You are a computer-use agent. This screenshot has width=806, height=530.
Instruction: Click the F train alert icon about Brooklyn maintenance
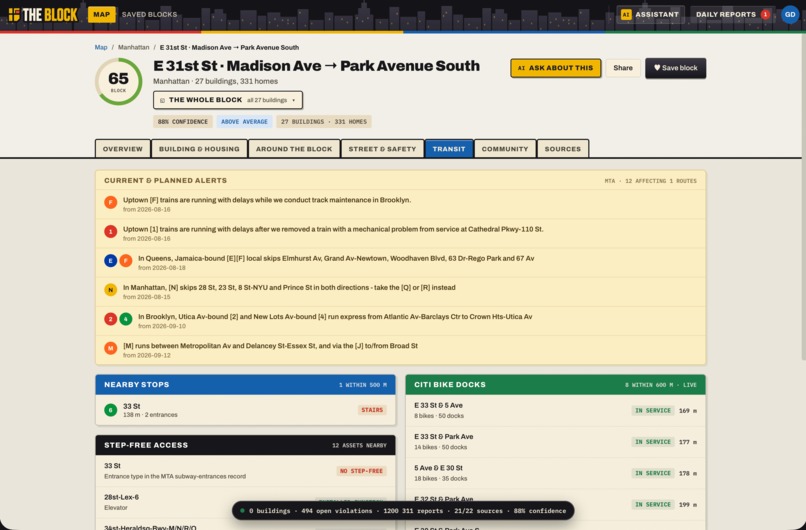click(111, 202)
